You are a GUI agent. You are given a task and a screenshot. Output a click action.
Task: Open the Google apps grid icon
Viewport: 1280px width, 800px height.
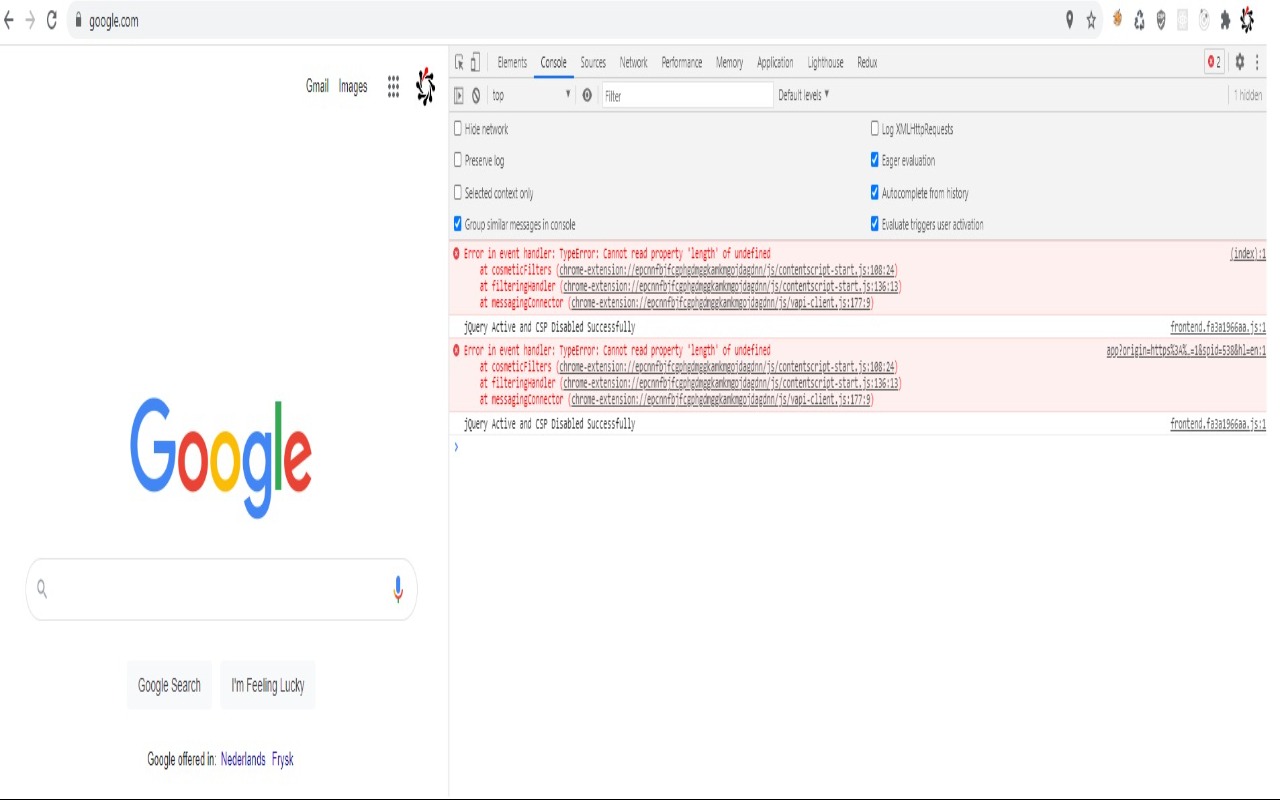click(x=393, y=87)
